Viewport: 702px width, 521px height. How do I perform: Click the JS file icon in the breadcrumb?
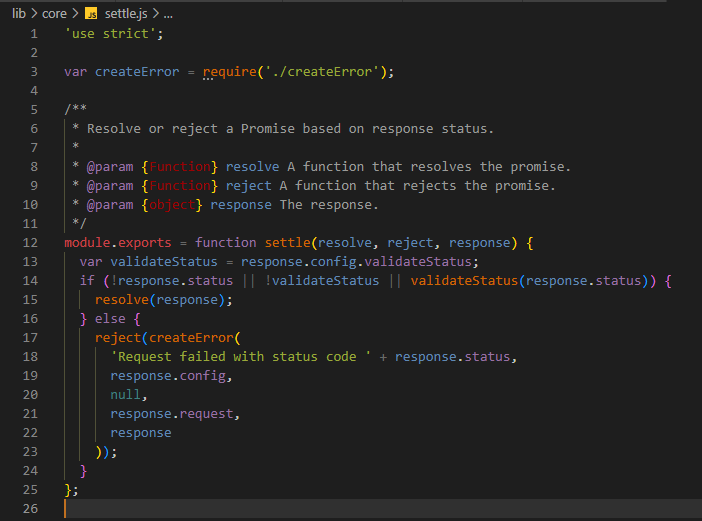coord(91,14)
